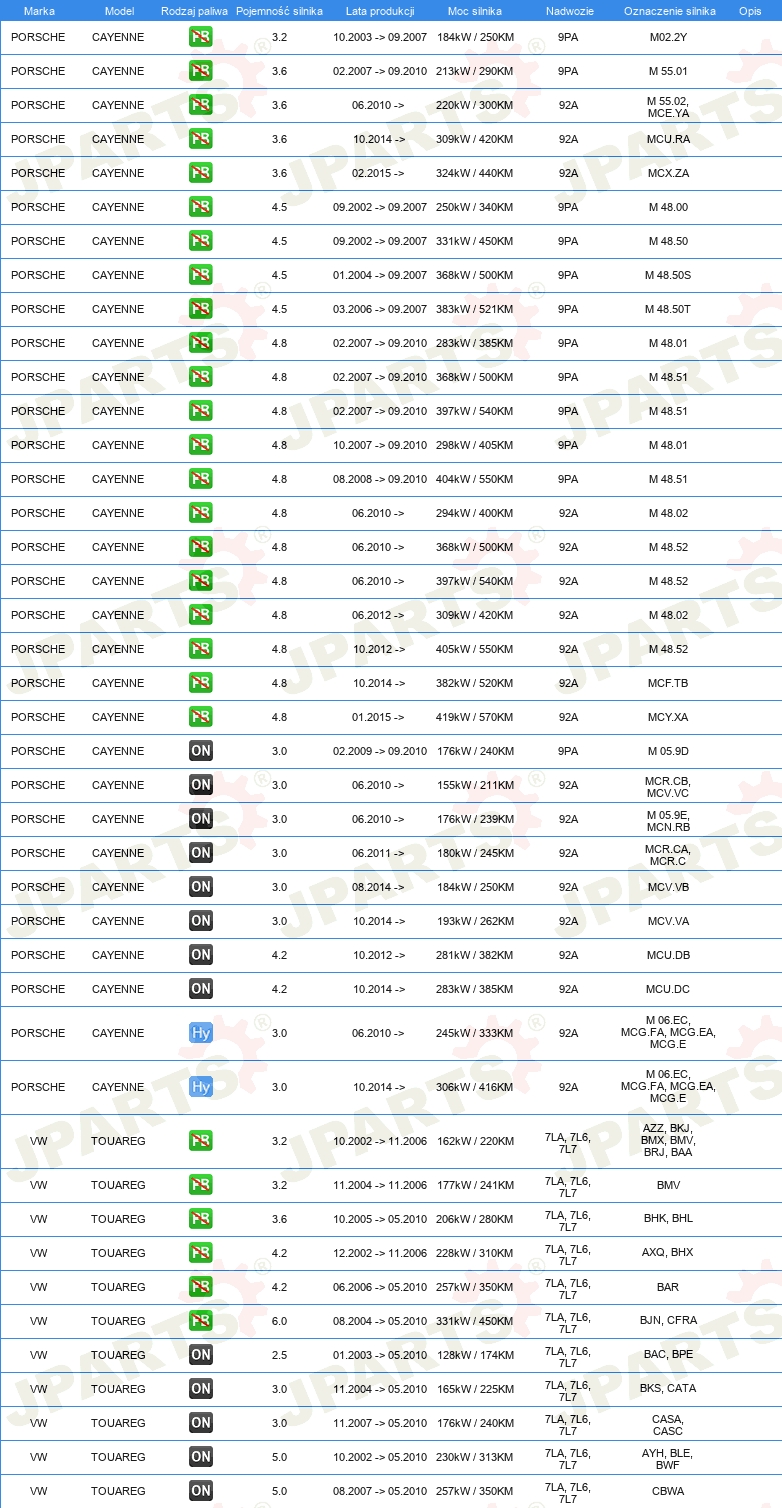Image resolution: width=782 pixels, height=1508 pixels.
Task: Select the 281kW / 382KM power cell
Action: tap(475, 955)
